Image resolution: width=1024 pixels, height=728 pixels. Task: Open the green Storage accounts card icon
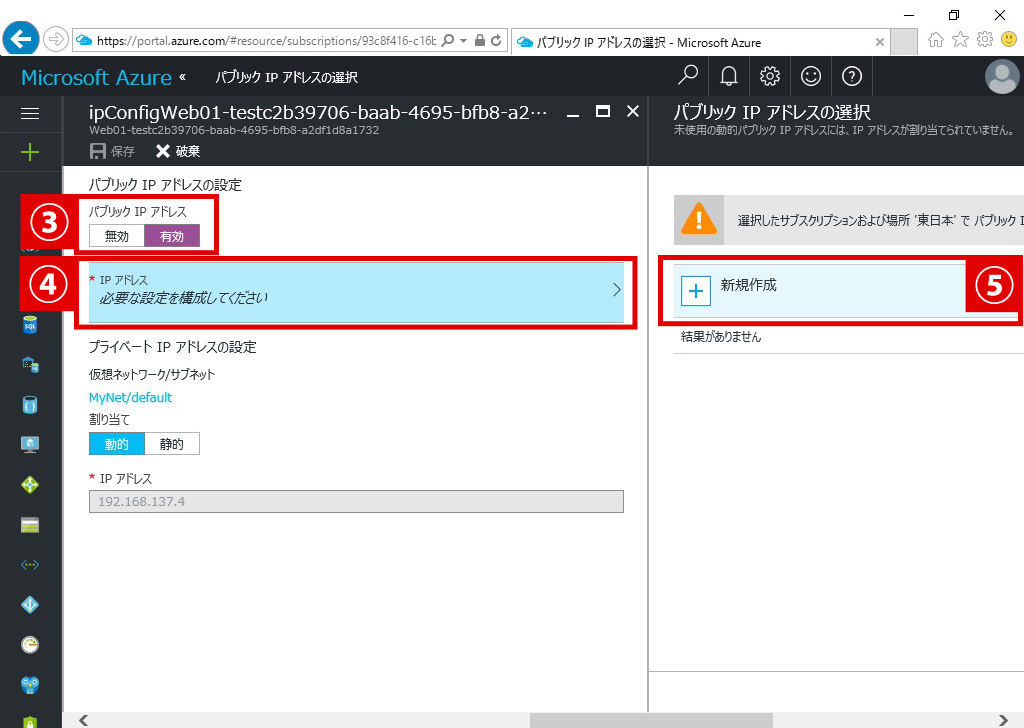point(30,525)
